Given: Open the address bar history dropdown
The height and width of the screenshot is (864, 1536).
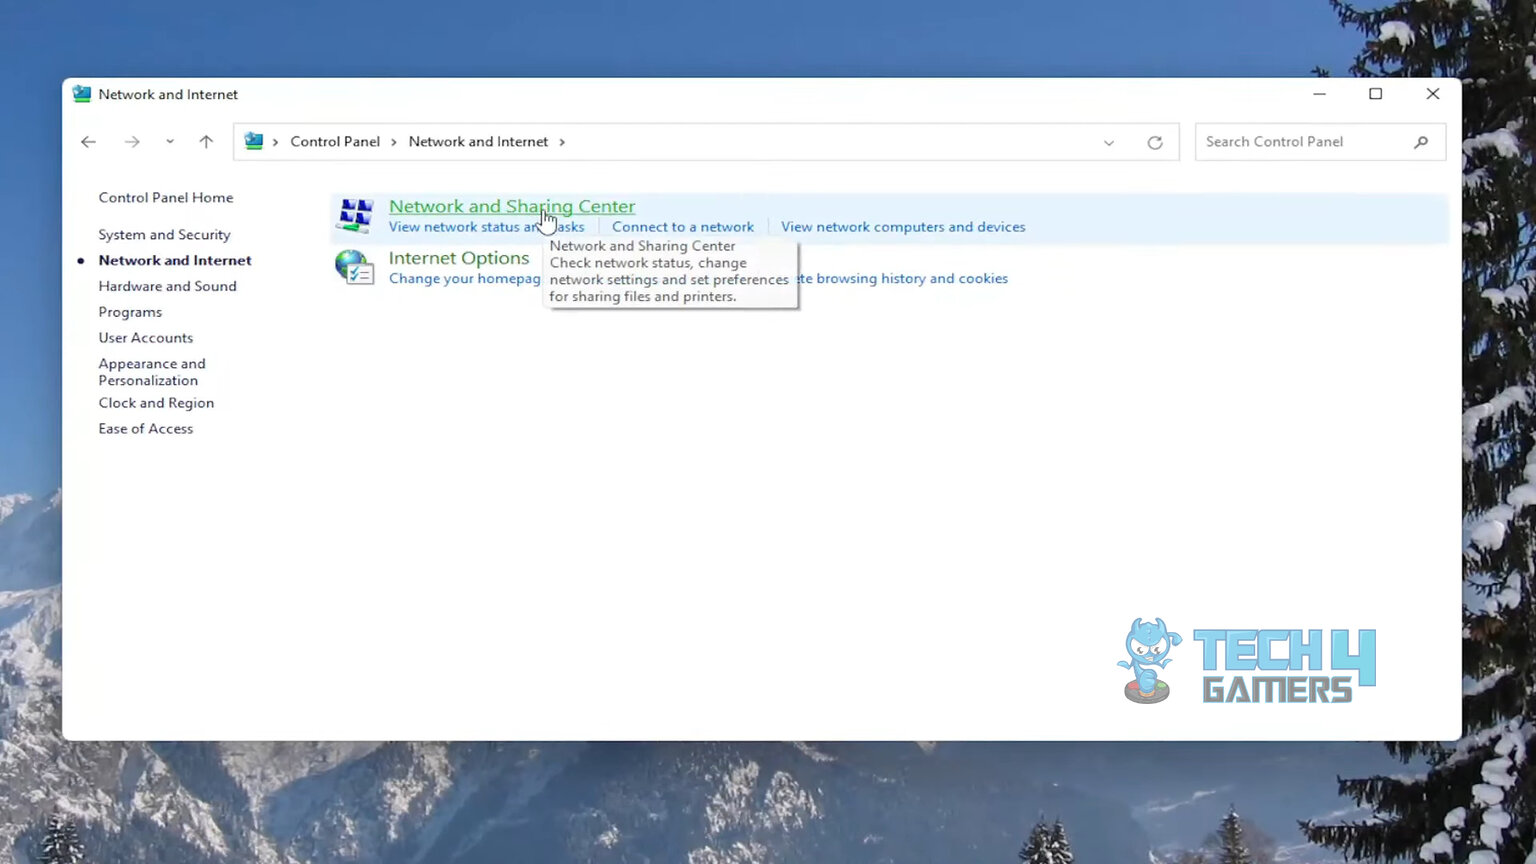Looking at the screenshot, I should pos(1109,142).
